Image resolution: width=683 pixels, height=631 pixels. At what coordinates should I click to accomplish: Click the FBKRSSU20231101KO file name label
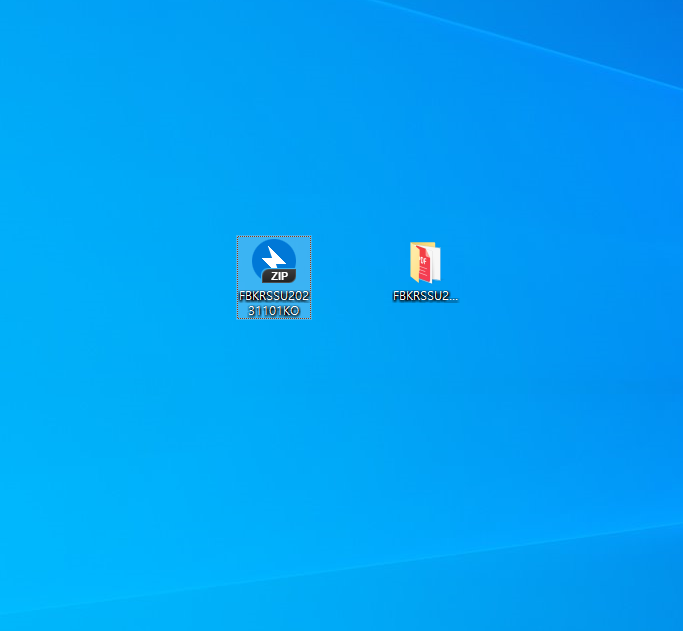274,303
